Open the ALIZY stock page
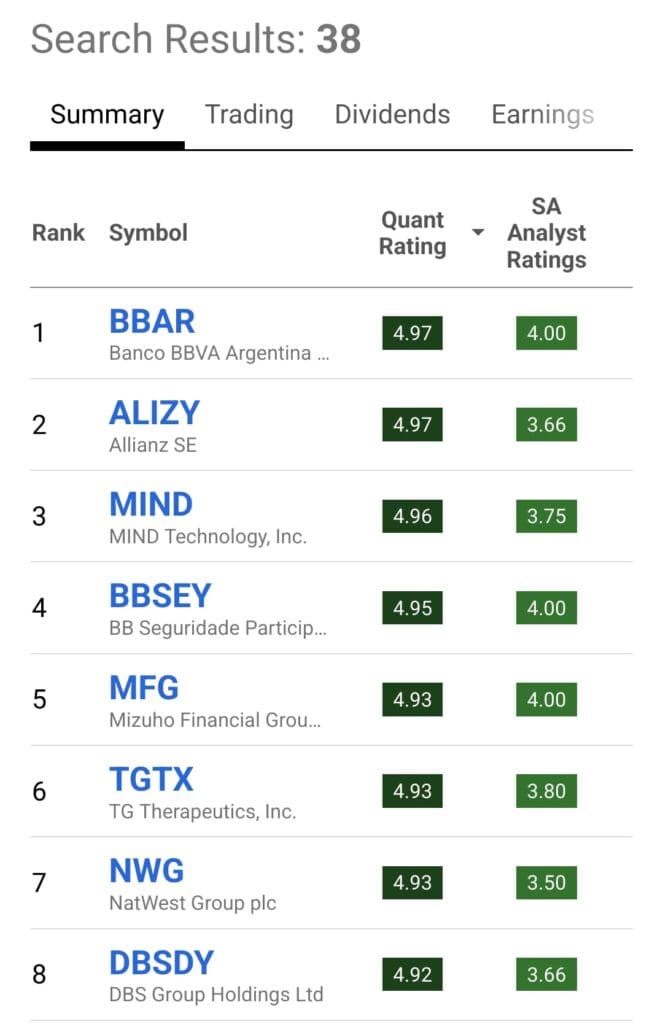The height and width of the screenshot is (1024, 663). (x=154, y=412)
